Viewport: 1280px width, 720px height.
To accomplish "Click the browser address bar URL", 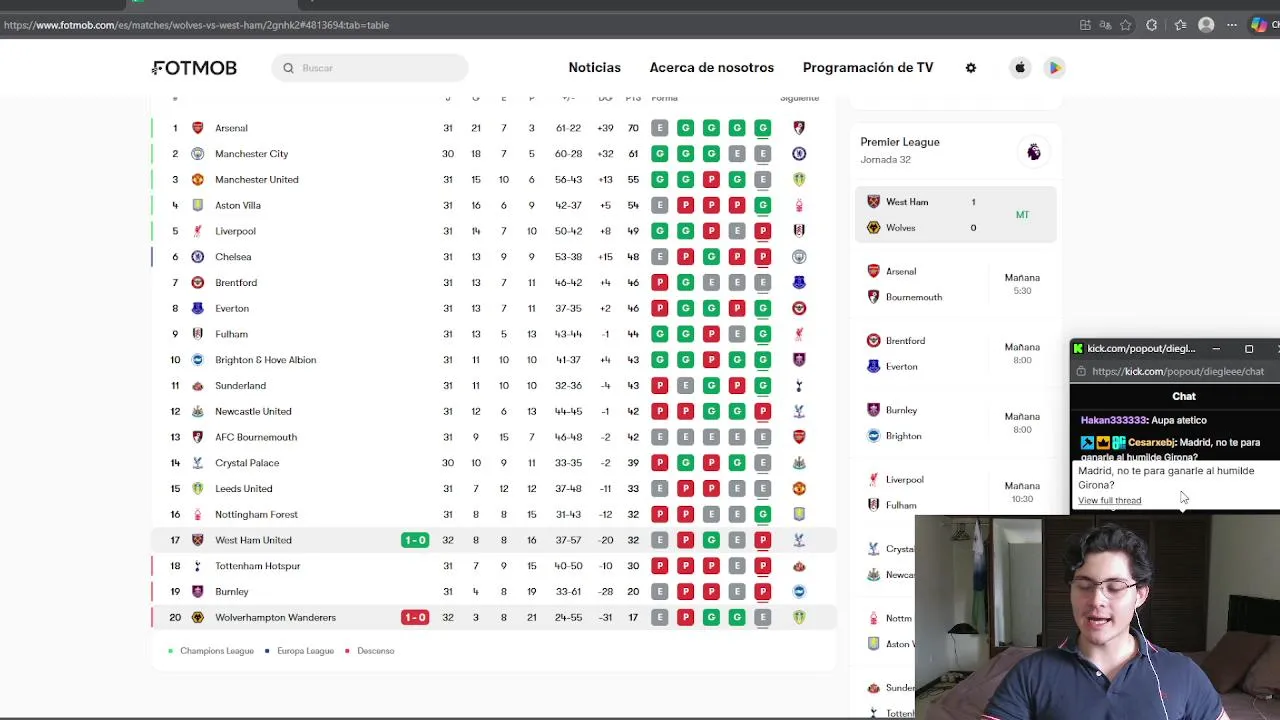I will 196,25.
